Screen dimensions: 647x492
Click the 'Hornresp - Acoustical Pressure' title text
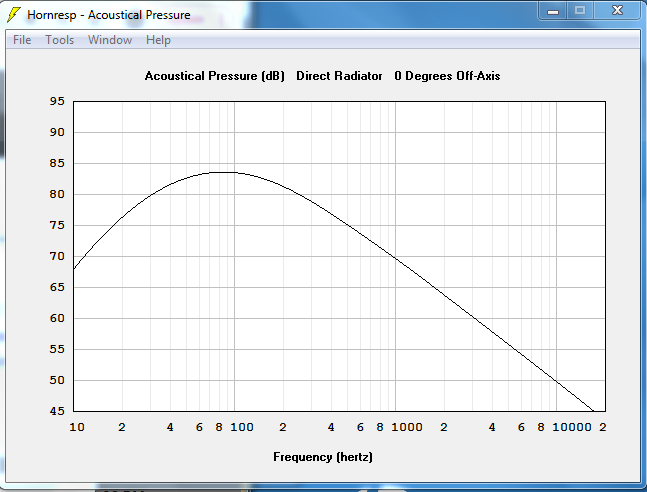tap(109, 15)
